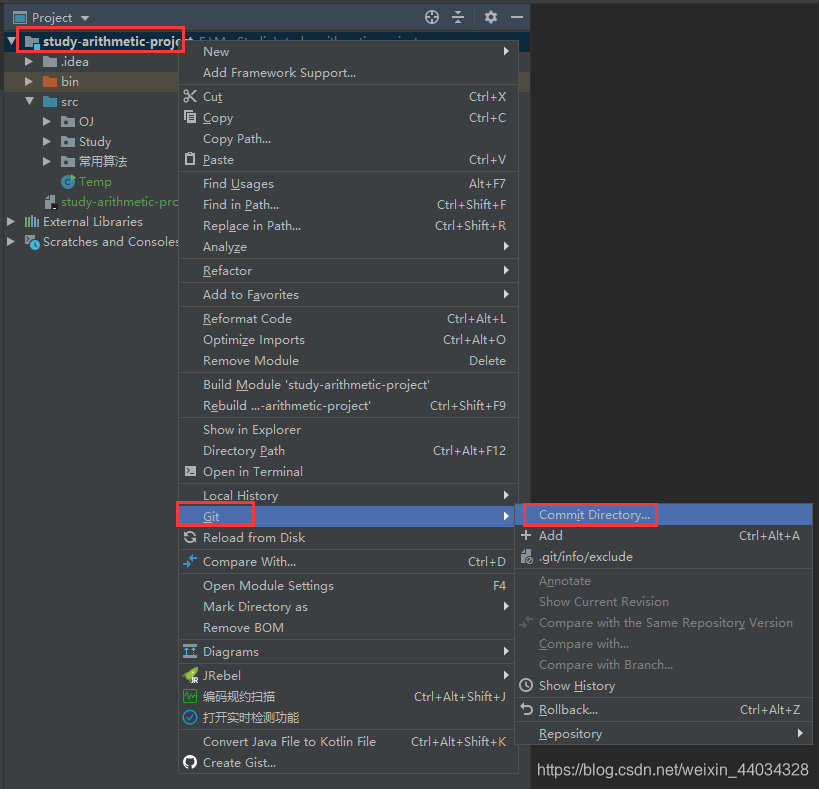Open the Project view dropdown arrow
Screen dimensions: 819x789
click(85, 18)
